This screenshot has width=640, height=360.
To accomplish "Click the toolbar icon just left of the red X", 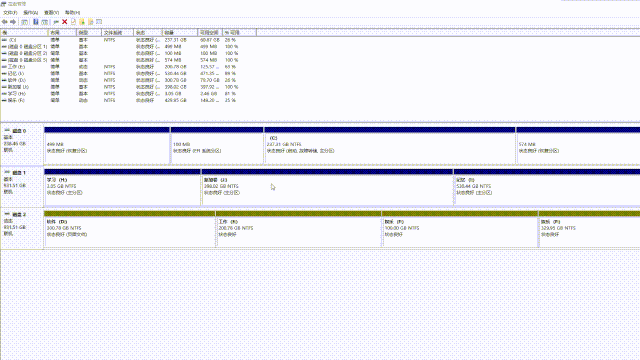I will tap(56, 22).
